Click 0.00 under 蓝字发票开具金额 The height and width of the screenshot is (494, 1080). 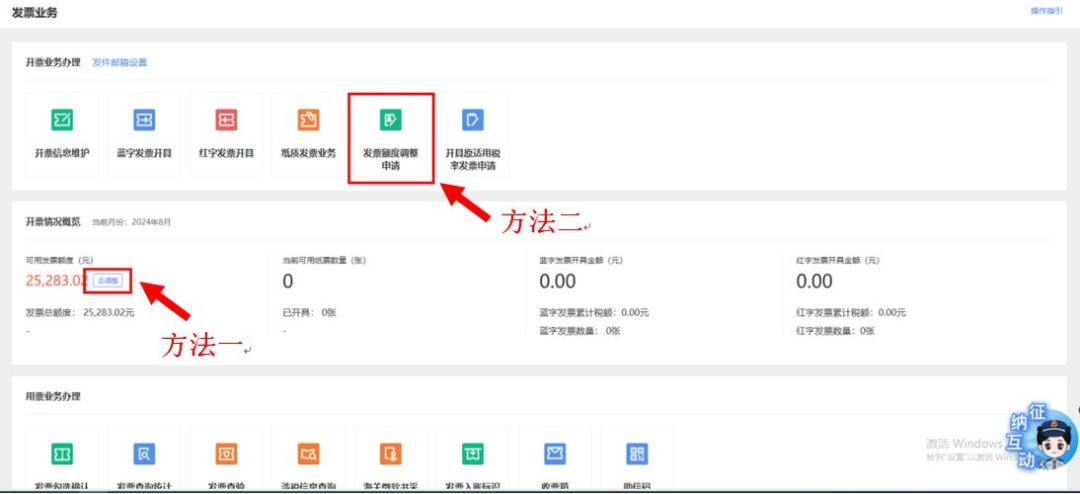(558, 281)
